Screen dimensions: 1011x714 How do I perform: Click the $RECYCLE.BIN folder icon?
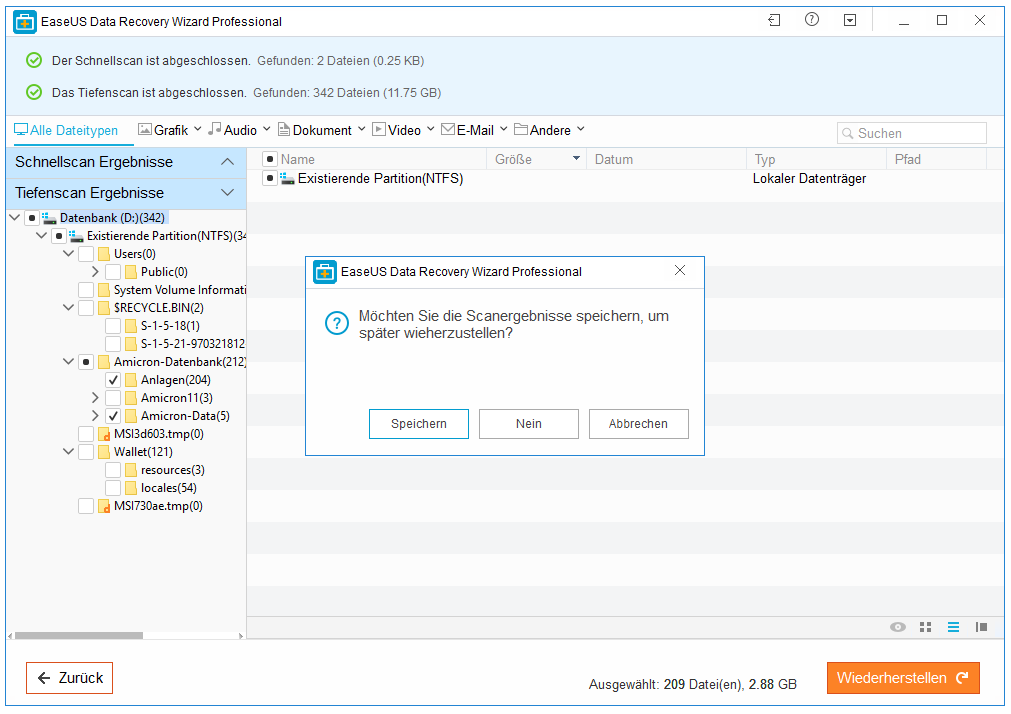tap(103, 308)
